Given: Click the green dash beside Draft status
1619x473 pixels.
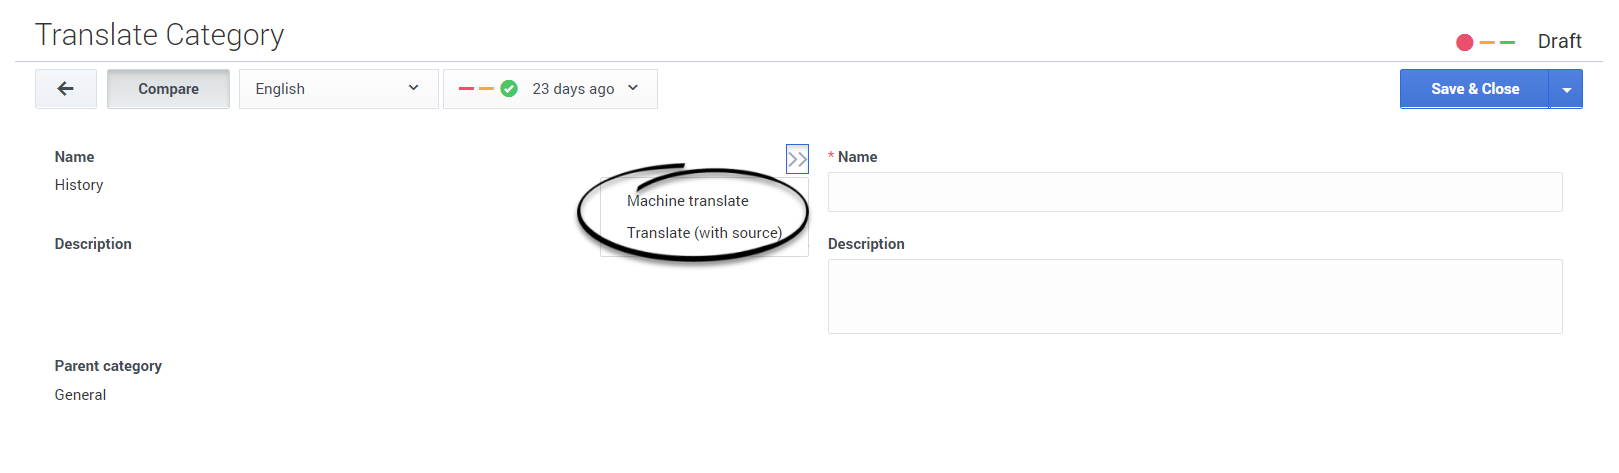Looking at the screenshot, I should pyautogui.click(x=1507, y=42).
